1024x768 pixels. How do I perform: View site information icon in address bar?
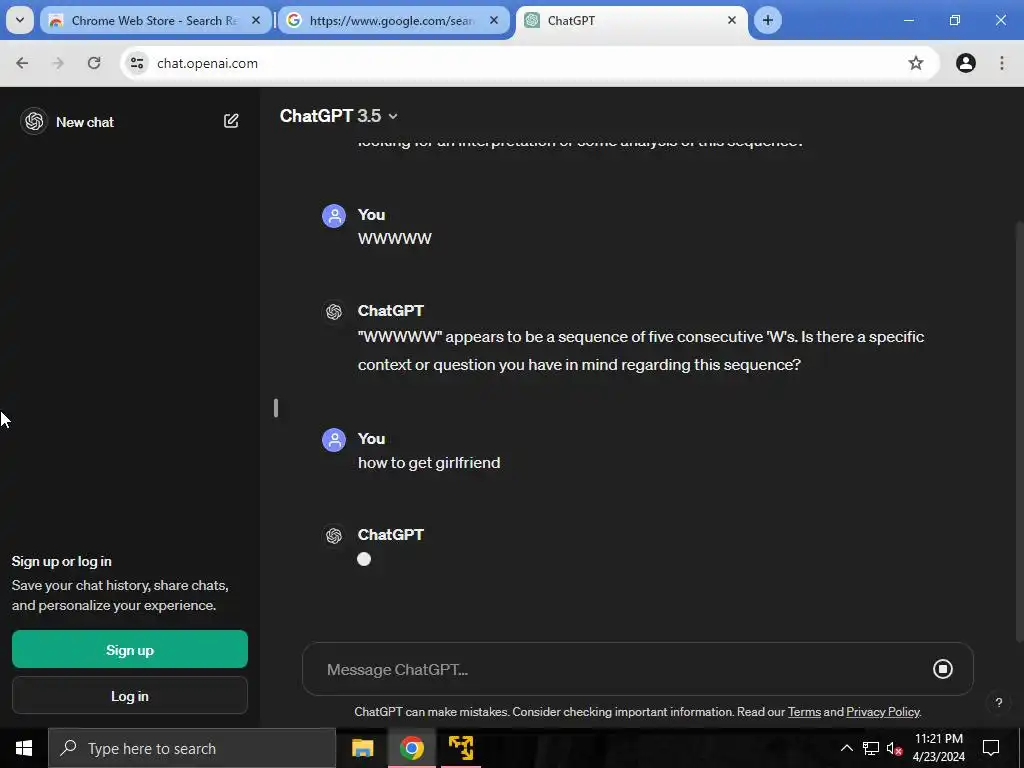[x=137, y=63]
